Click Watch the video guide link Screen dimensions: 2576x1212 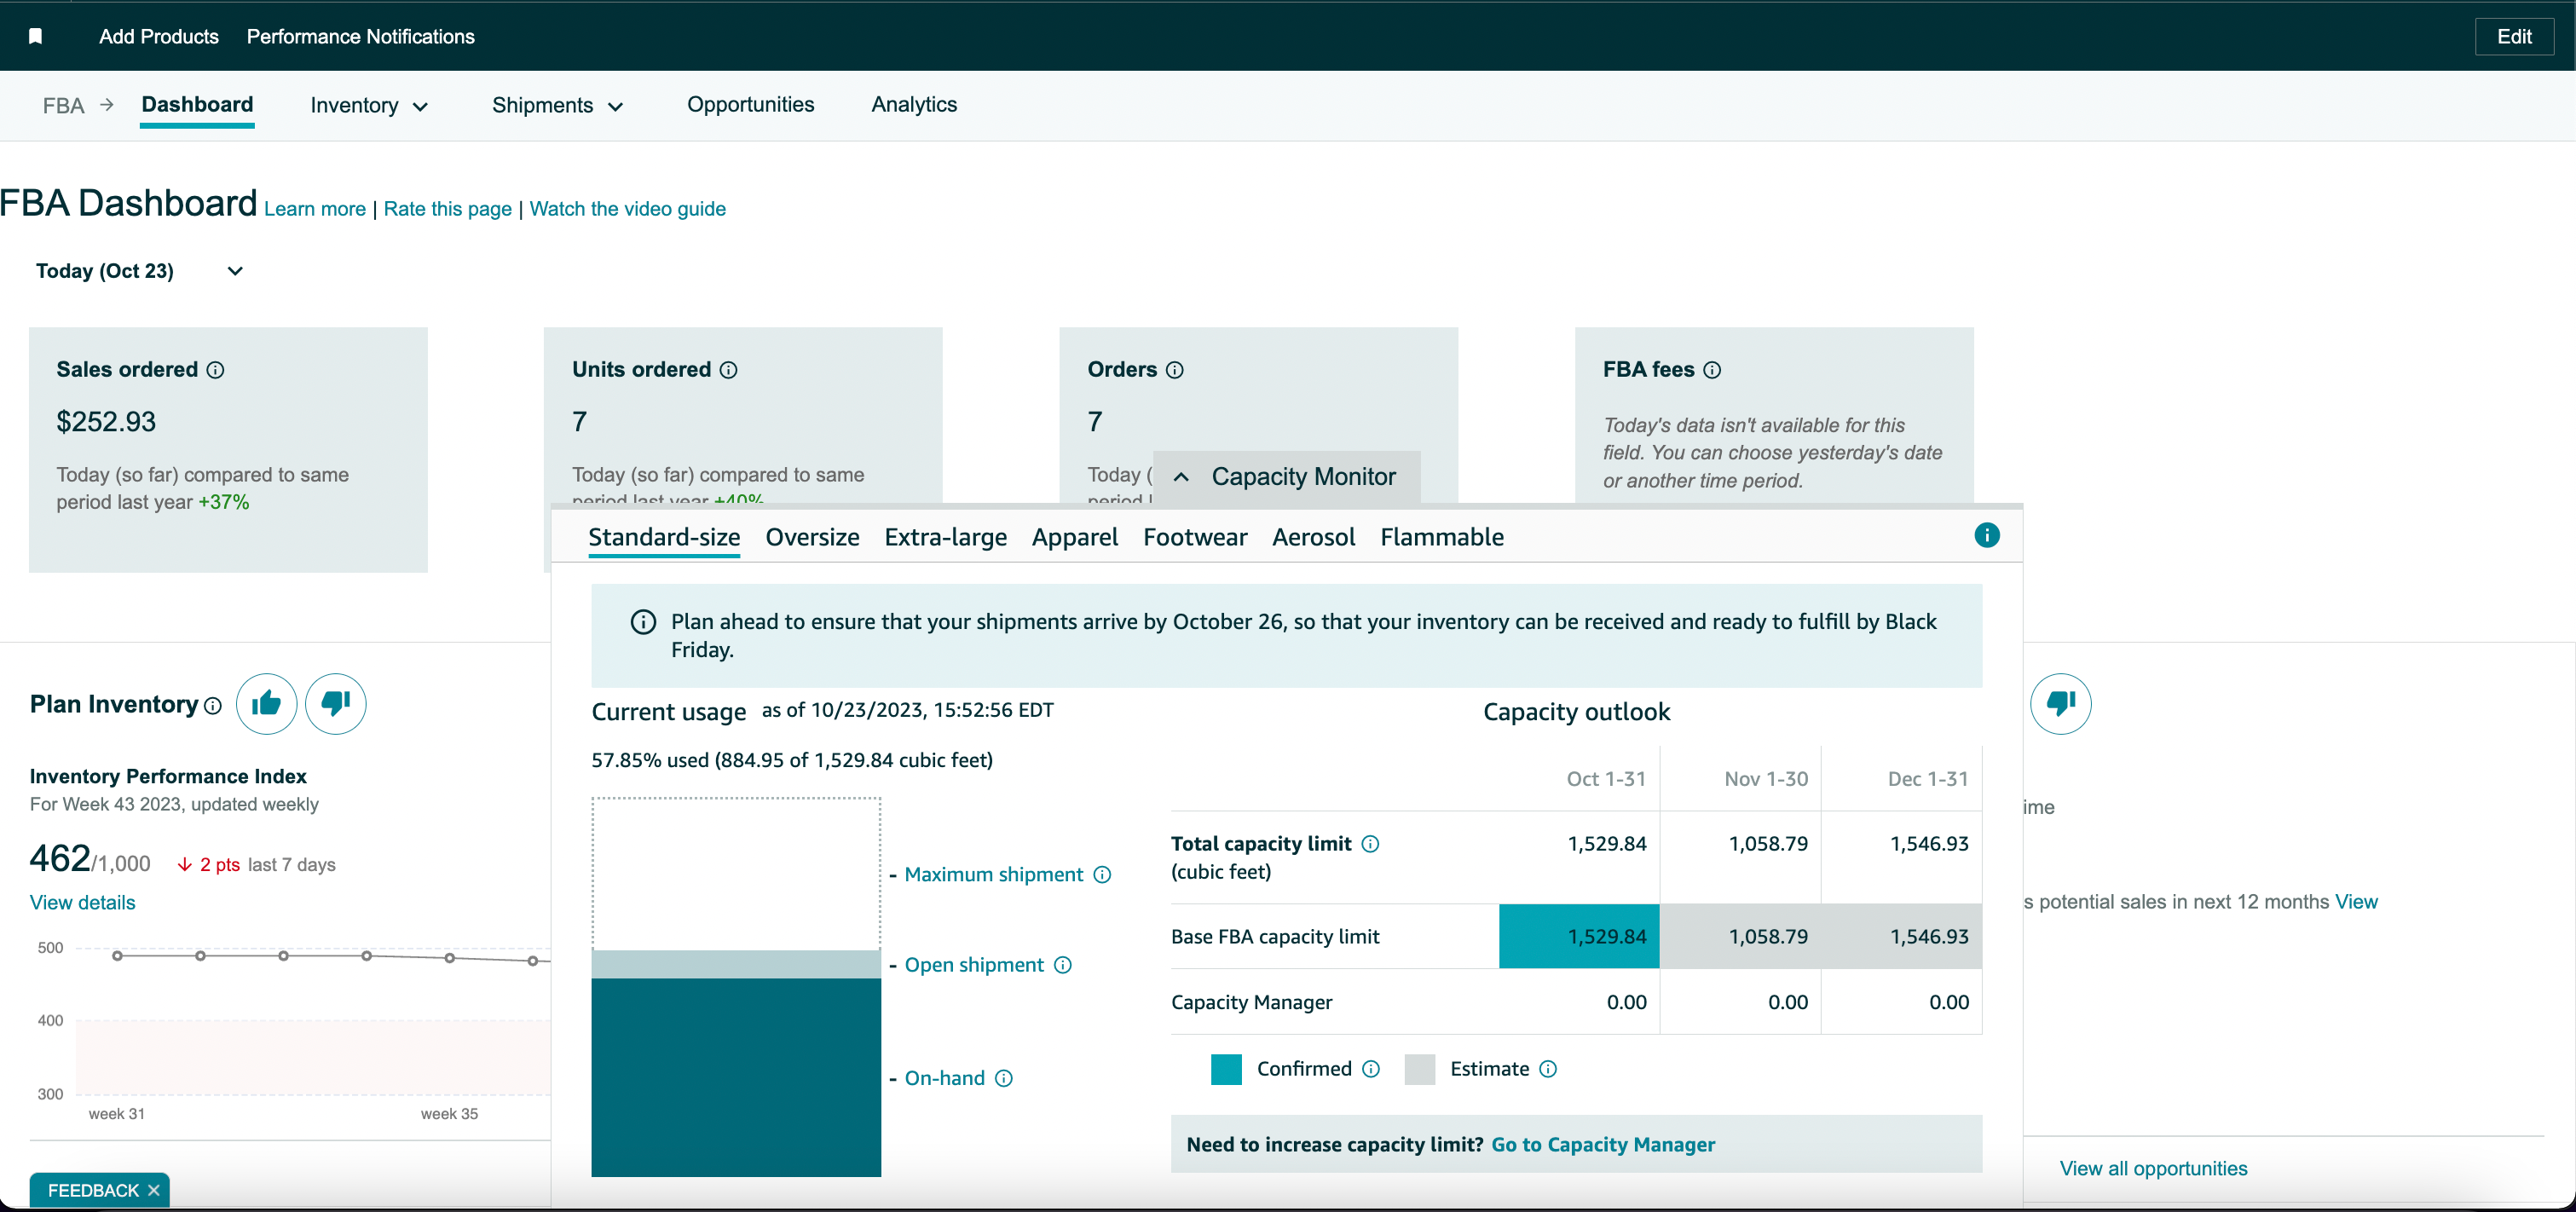click(x=628, y=209)
